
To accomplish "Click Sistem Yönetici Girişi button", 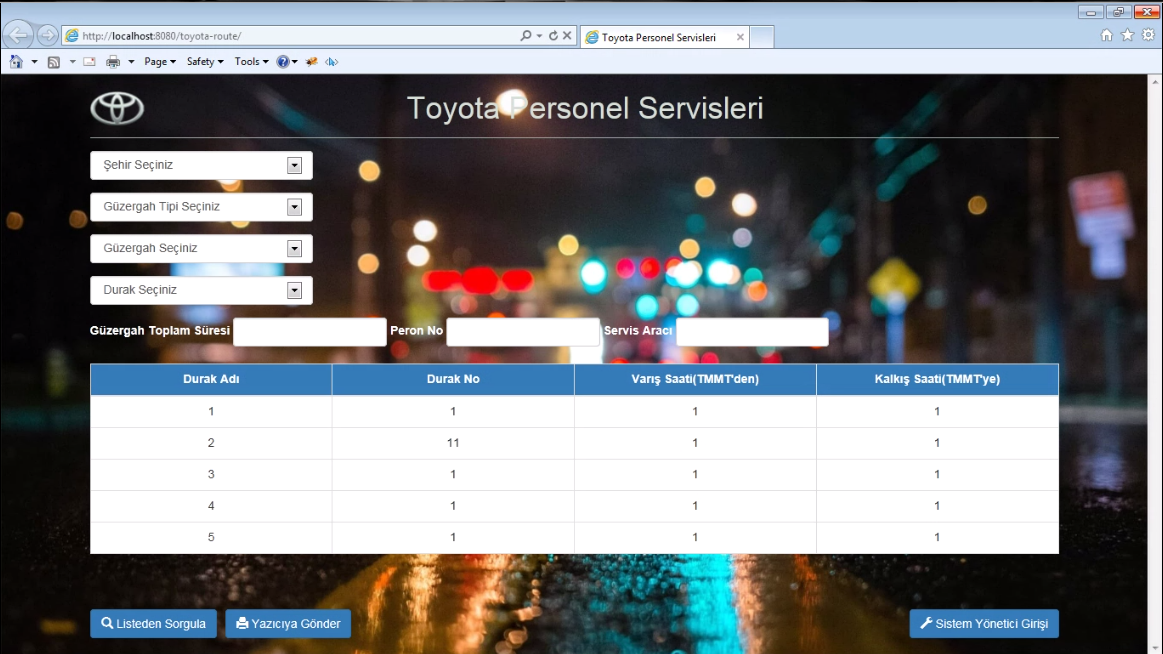I will pyautogui.click(x=984, y=624).
